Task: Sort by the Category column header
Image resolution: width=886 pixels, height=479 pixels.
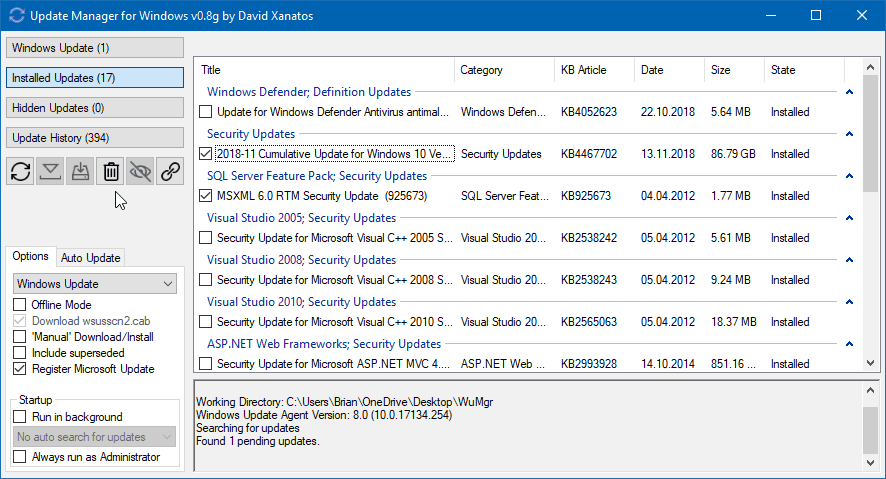Action: [505, 70]
